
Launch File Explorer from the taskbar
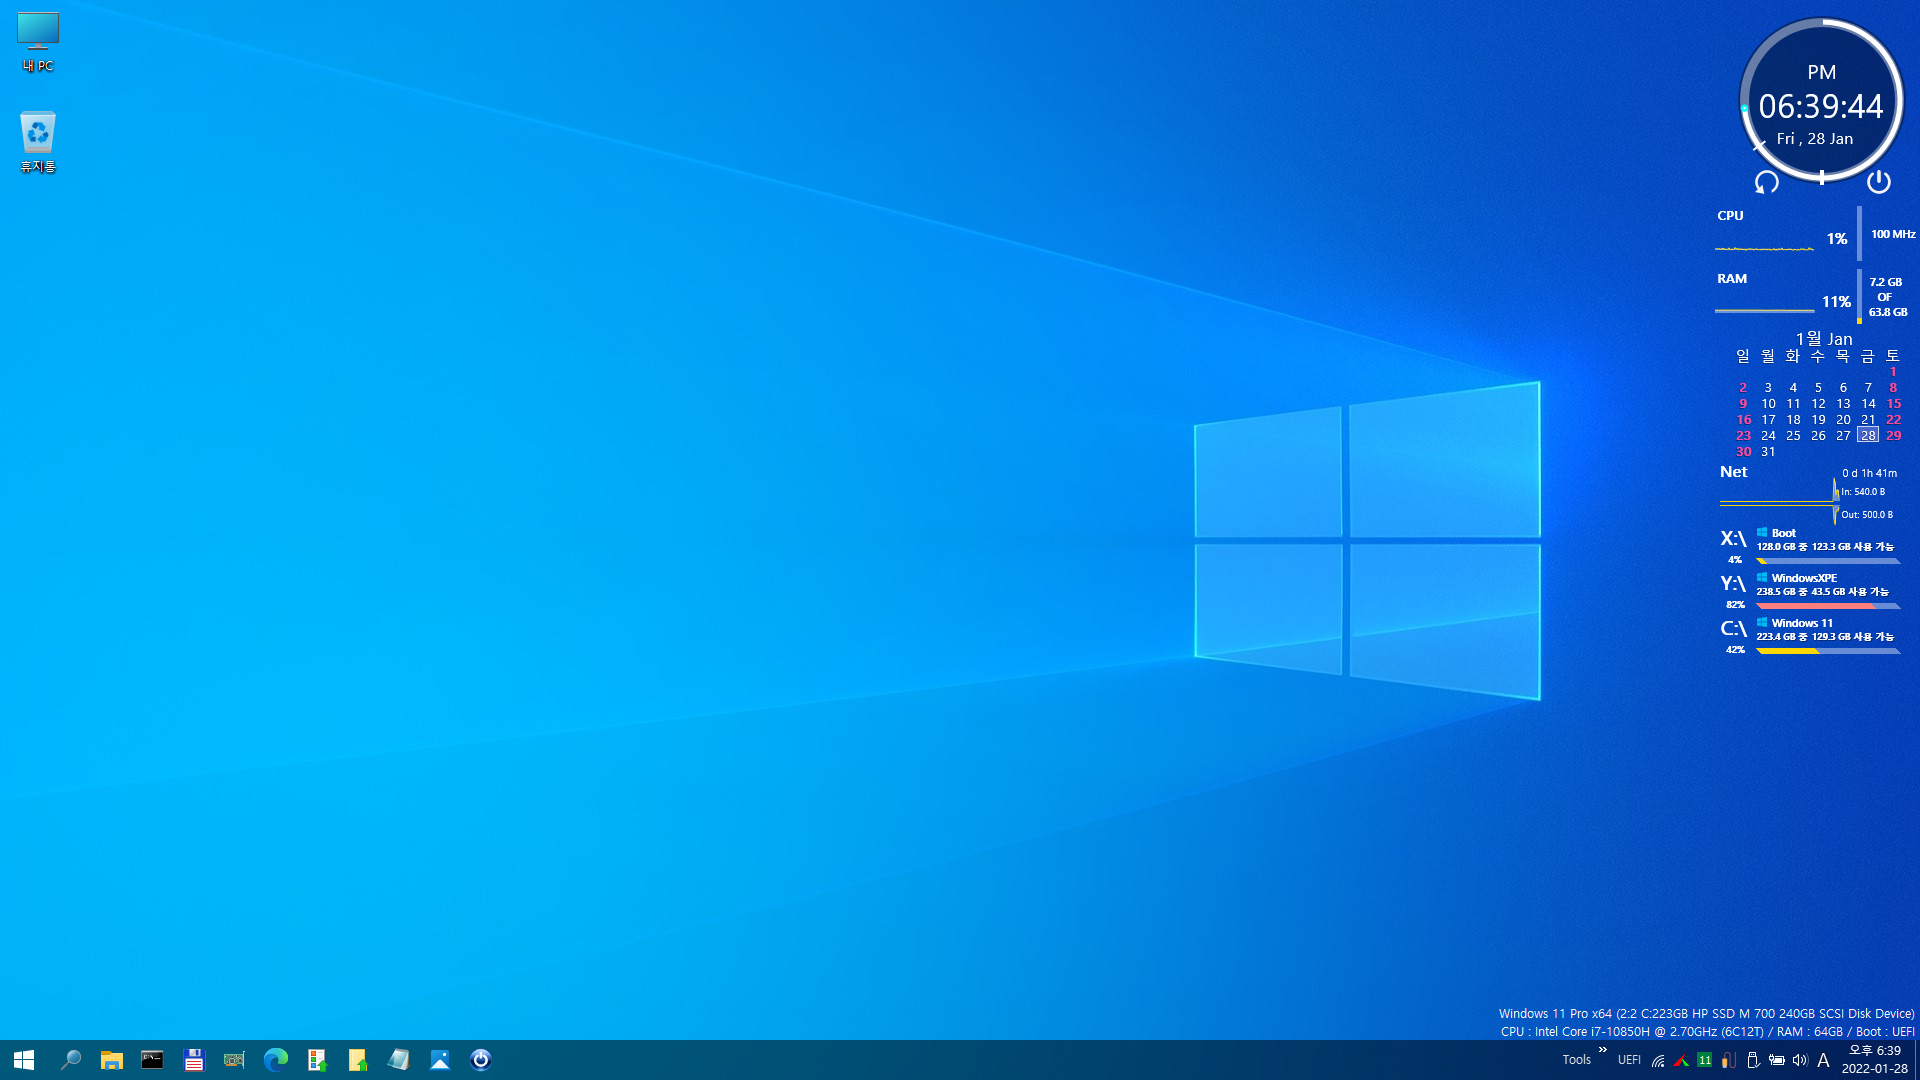click(x=111, y=1060)
